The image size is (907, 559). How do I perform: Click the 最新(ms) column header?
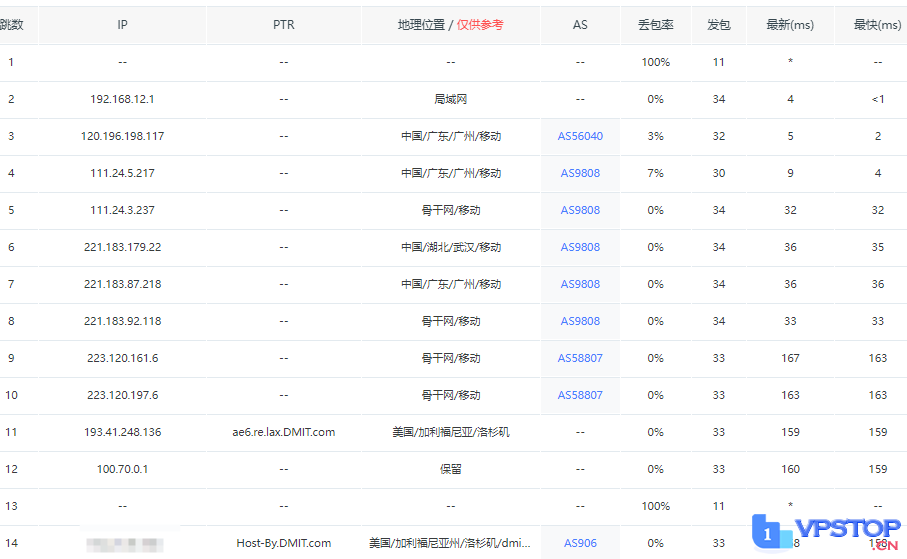tap(790, 25)
